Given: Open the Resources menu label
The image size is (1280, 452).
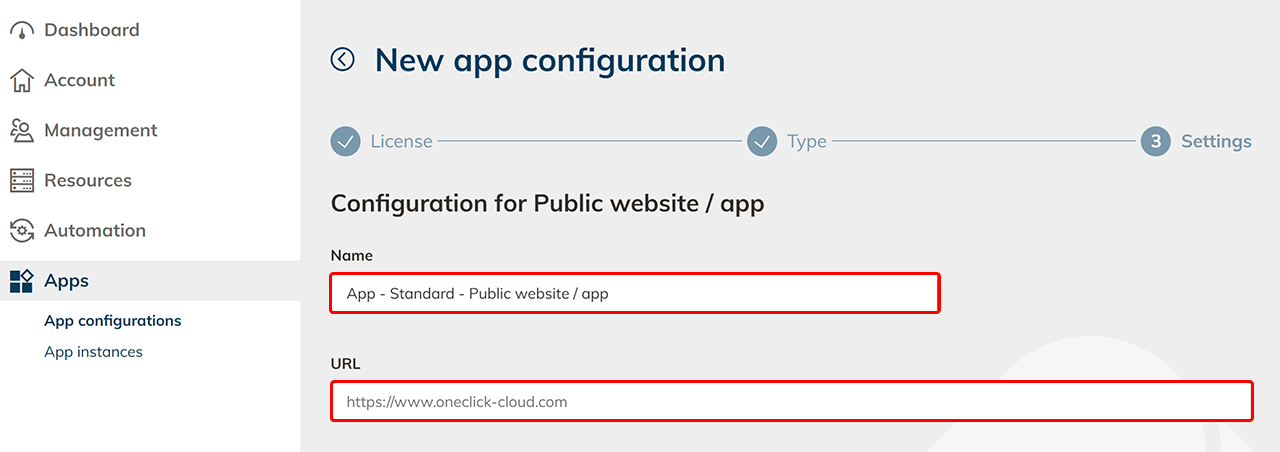Looking at the screenshot, I should coord(88,180).
